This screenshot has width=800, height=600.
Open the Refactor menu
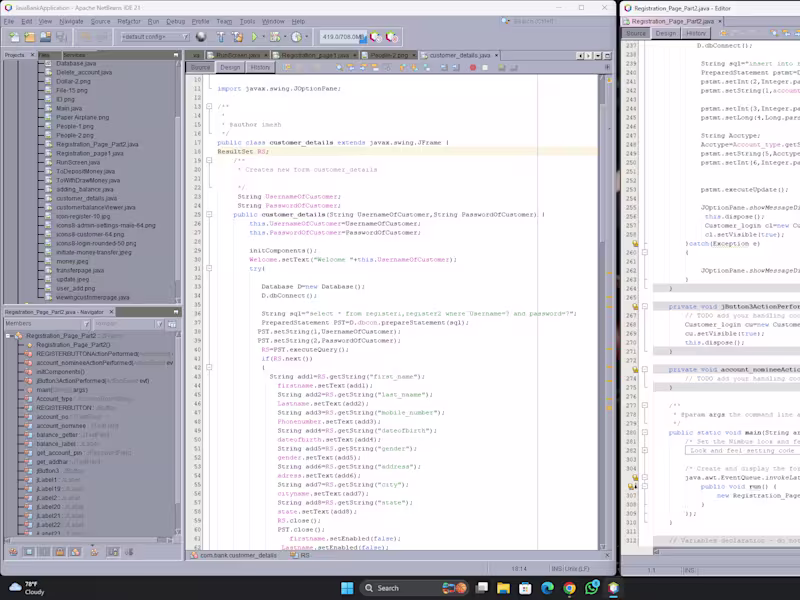pyautogui.click(x=129, y=20)
